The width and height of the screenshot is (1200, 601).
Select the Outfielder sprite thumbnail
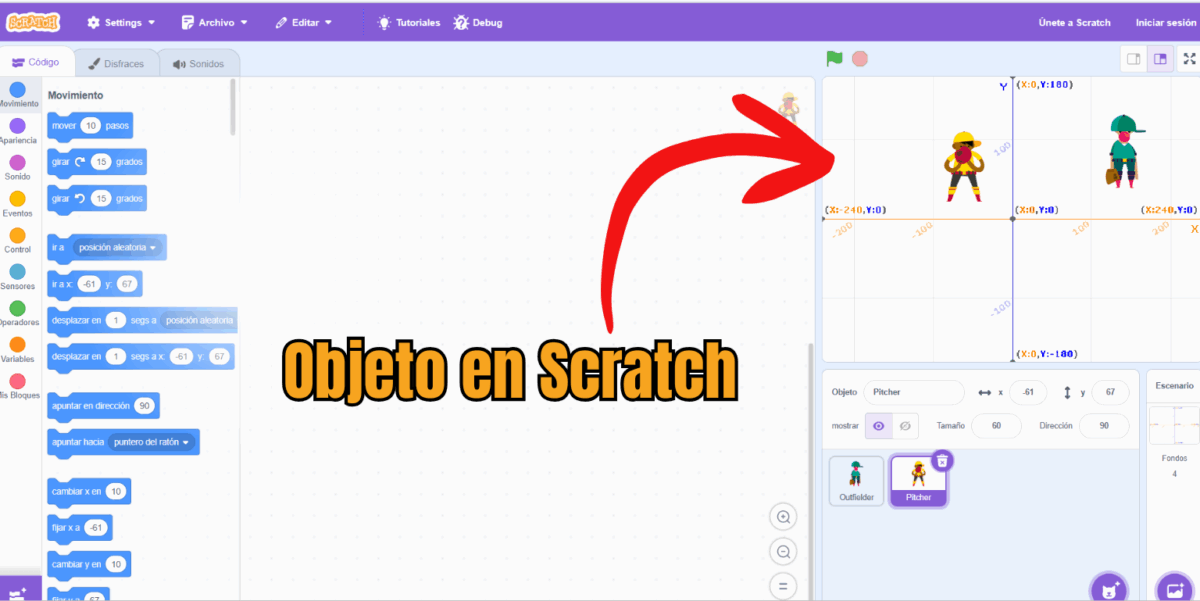pyautogui.click(x=856, y=480)
